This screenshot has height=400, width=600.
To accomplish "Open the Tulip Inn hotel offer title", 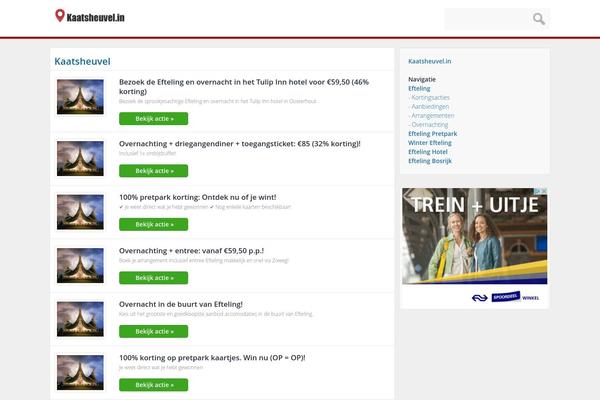I will coord(244,87).
